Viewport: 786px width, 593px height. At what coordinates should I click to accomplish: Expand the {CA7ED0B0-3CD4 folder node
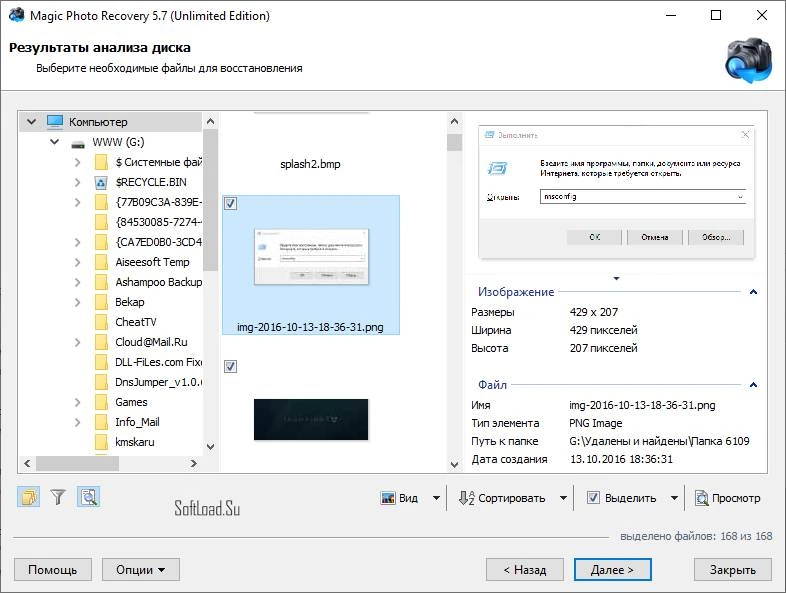tap(78, 242)
